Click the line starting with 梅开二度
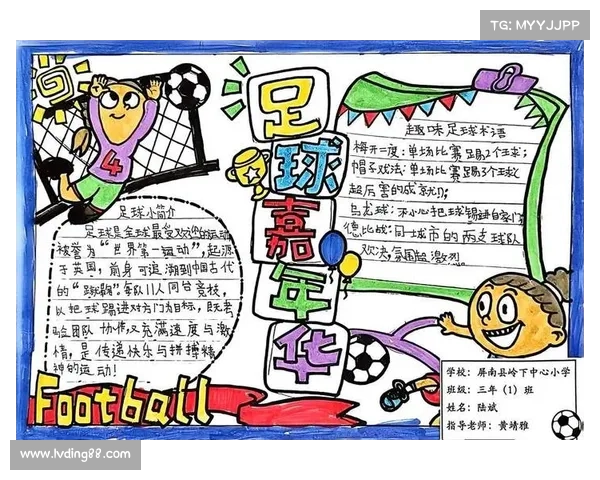 (x=440, y=151)
